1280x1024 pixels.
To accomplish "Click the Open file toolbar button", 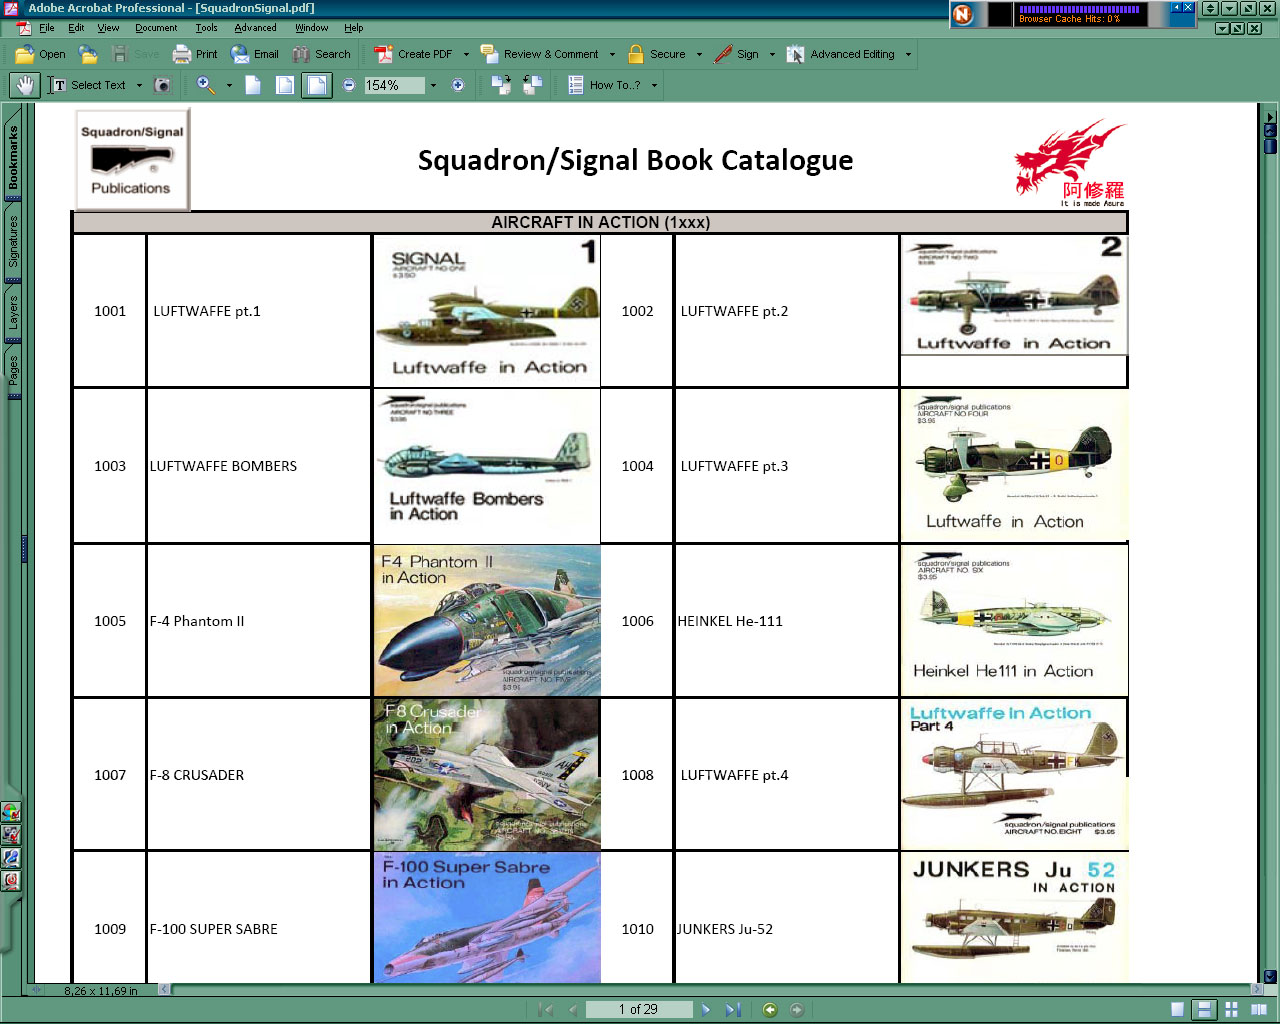I will click(x=41, y=54).
